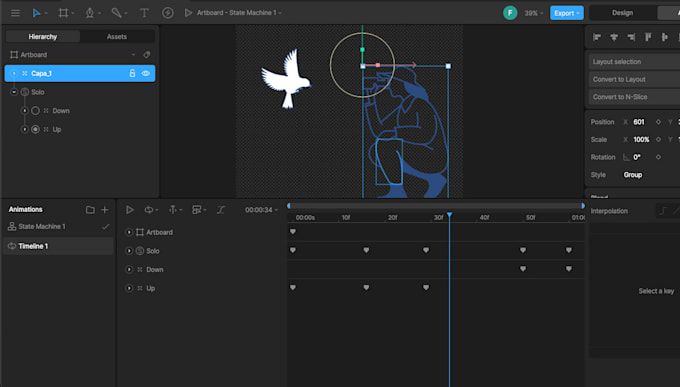Screen dimensions: 680x387
Task: Select Timeline 1 animation
Action: [58, 246]
